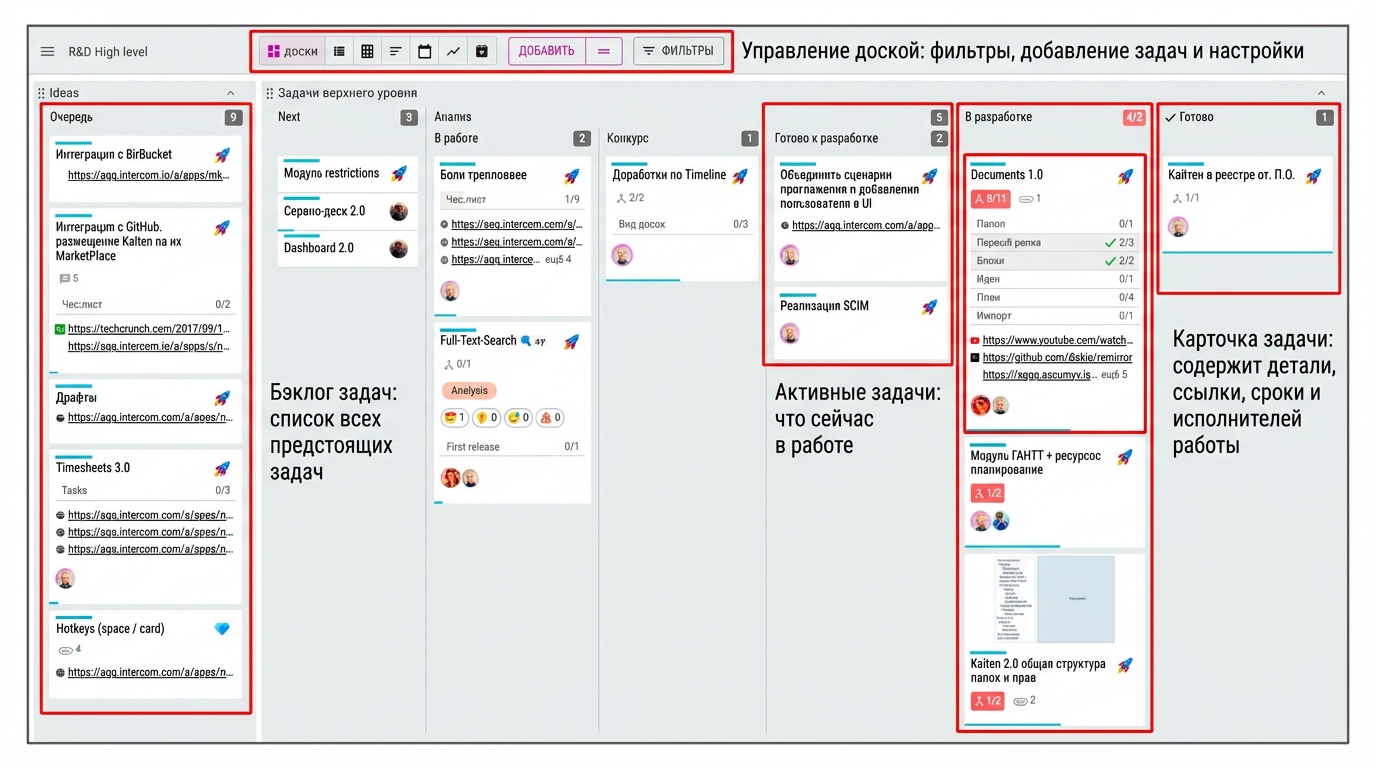This screenshot has width=1376, height=768.
Task: Open the youtube.com link in Documents 1.0
Action: click(1058, 340)
